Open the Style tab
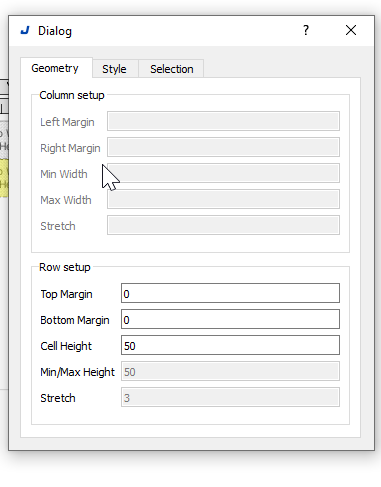This screenshot has height=487, width=381. point(115,69)
